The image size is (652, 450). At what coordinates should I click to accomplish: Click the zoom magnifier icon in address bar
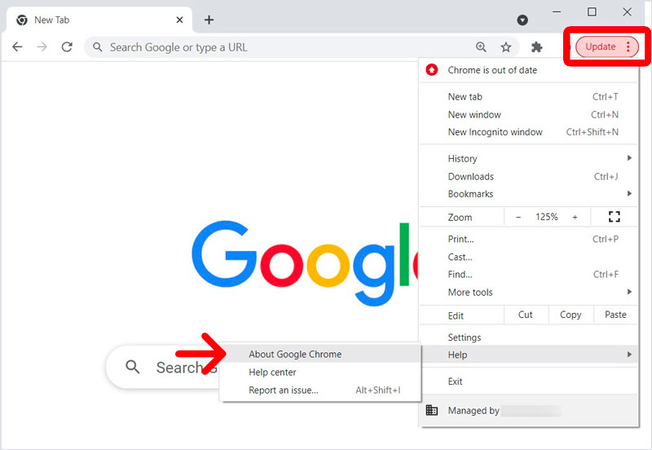[481, 47]
